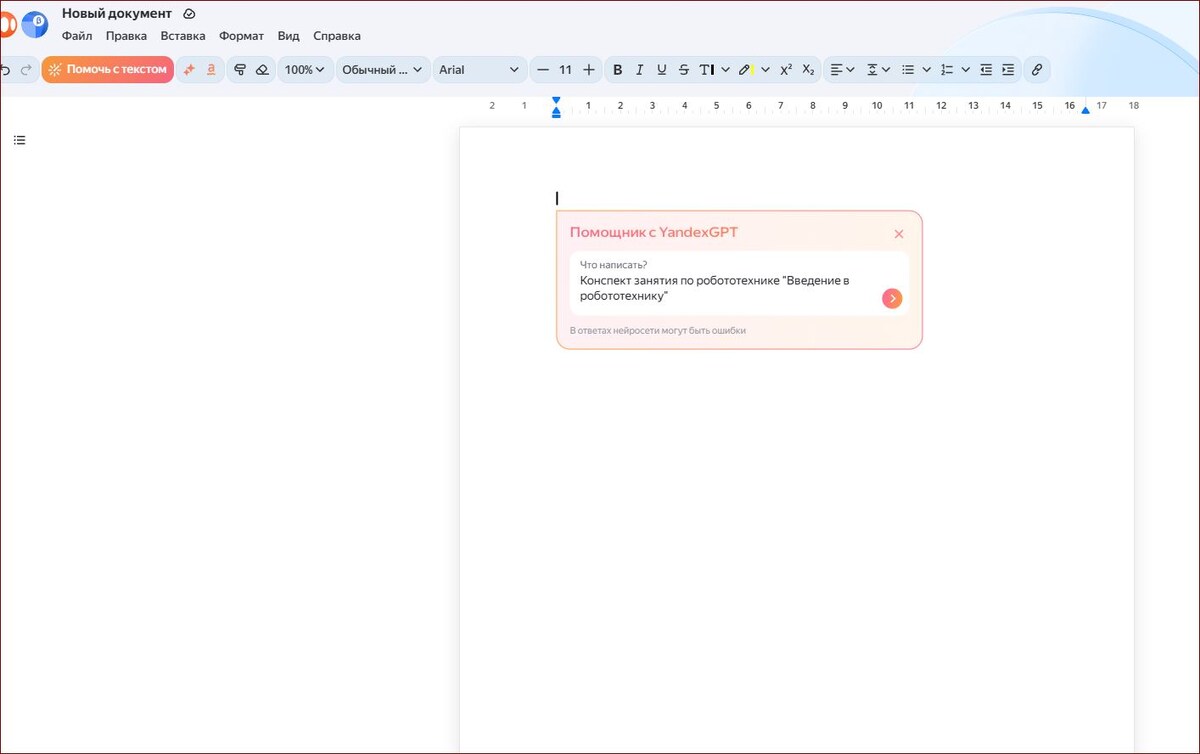Apply a numbered list
Screen dimensions: 1200x754
947,70
